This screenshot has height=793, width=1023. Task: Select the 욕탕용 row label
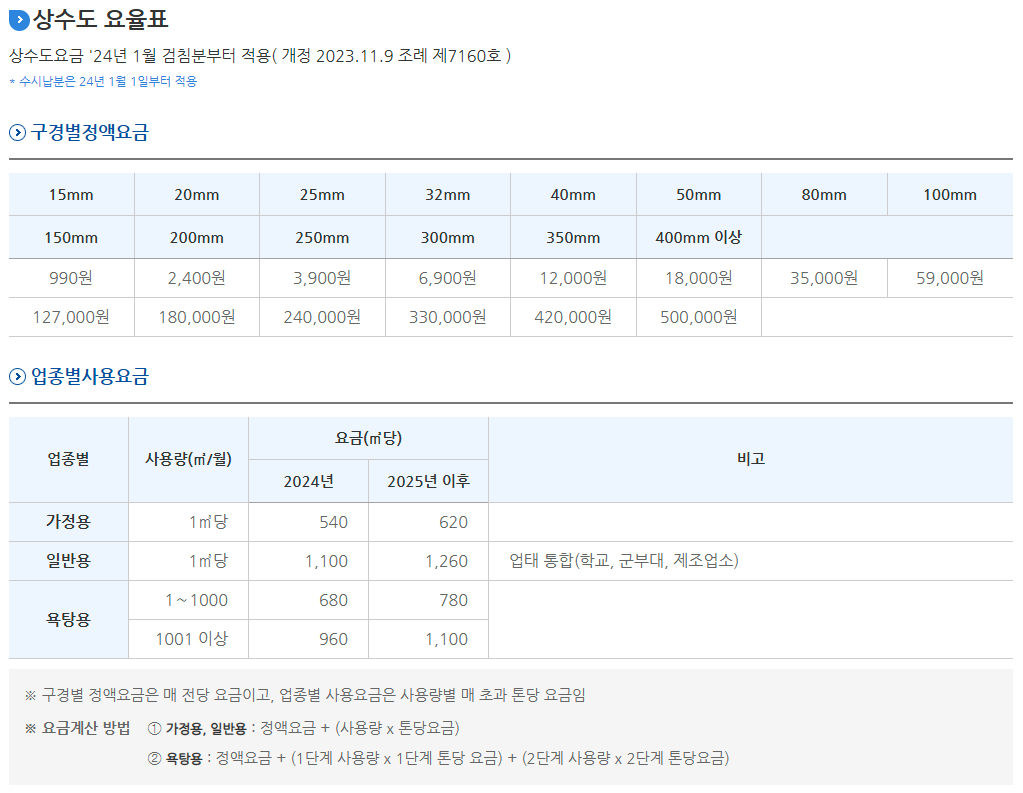click(x=67, y=620)
